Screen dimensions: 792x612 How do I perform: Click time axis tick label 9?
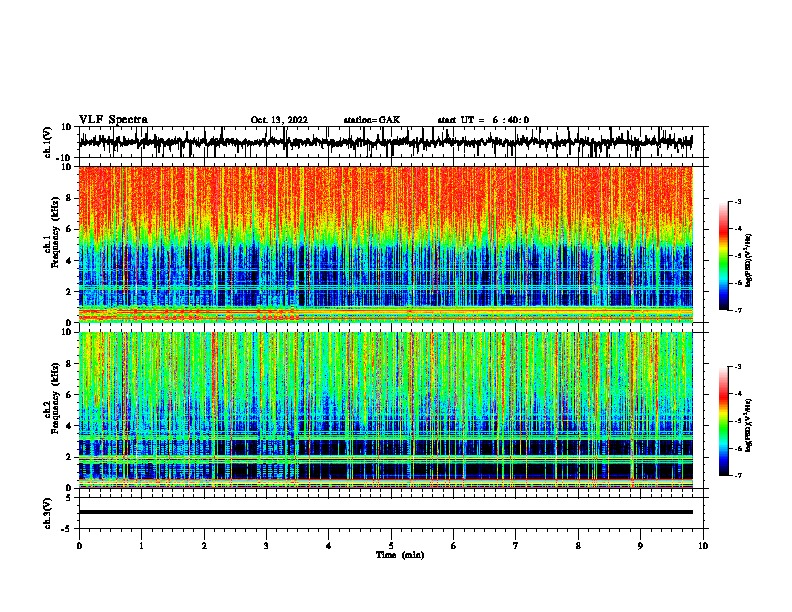pyautogui.click(x=640, y=546)
